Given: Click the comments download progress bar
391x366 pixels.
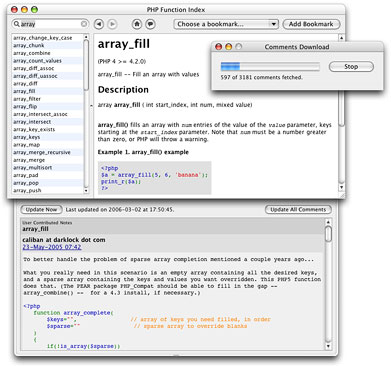Looking at the screenshot, I should (270, 66).
